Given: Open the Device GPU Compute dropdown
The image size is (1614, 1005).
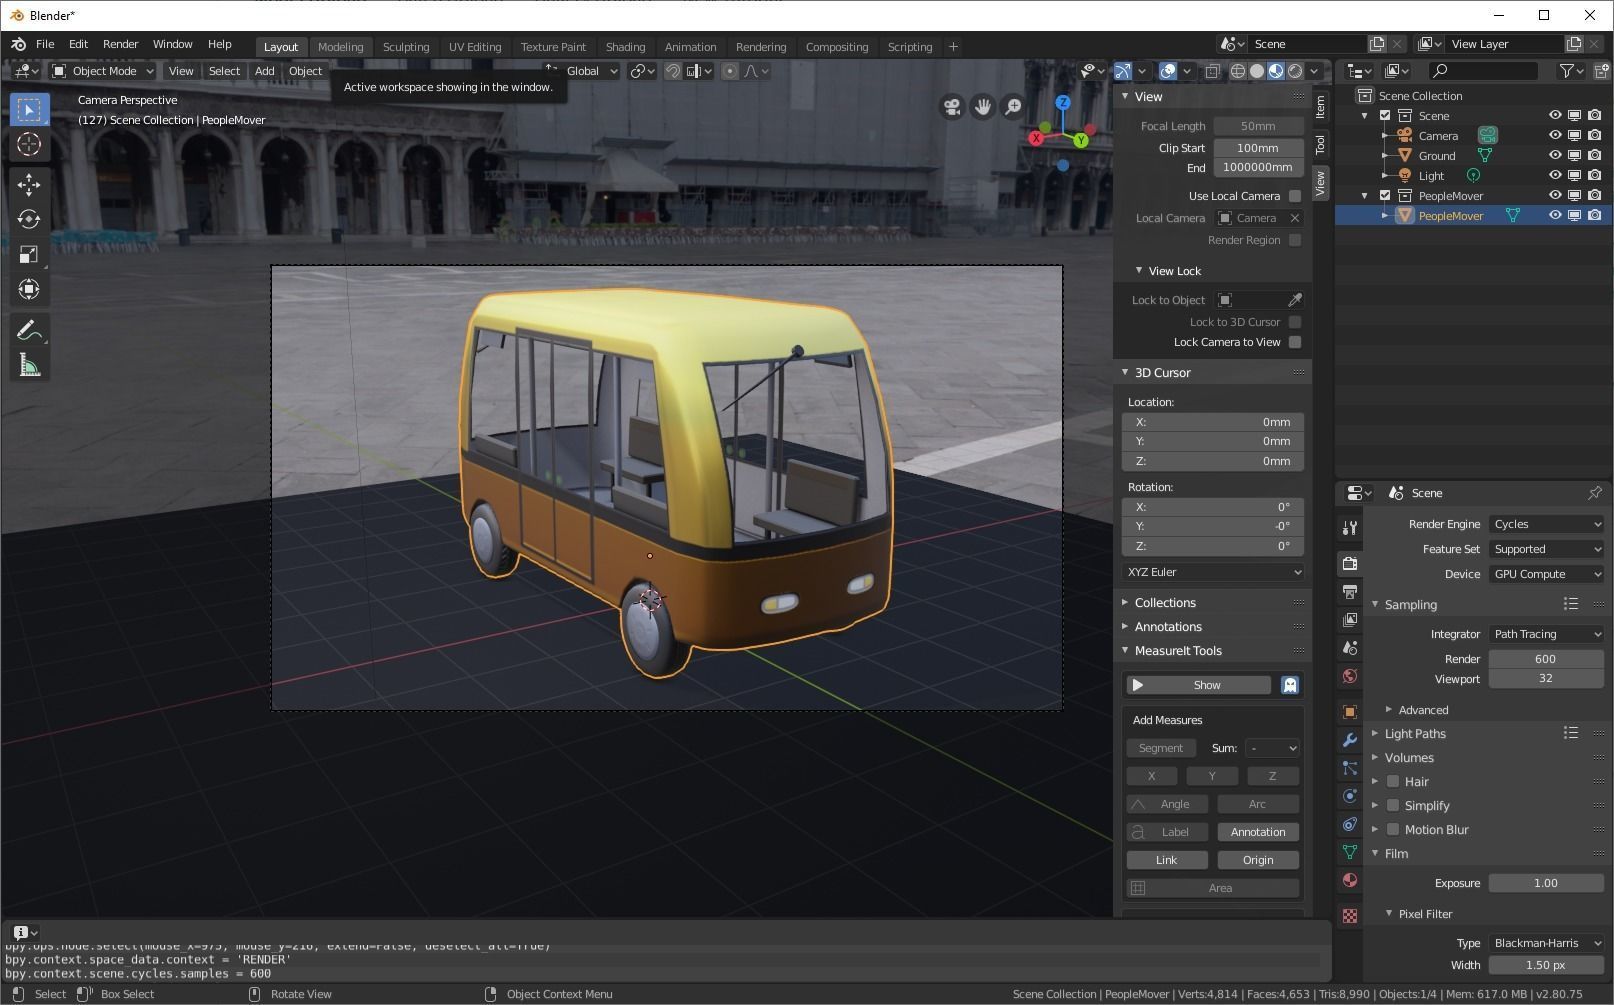Looking at the screenshot, I should coord(1546,574).
